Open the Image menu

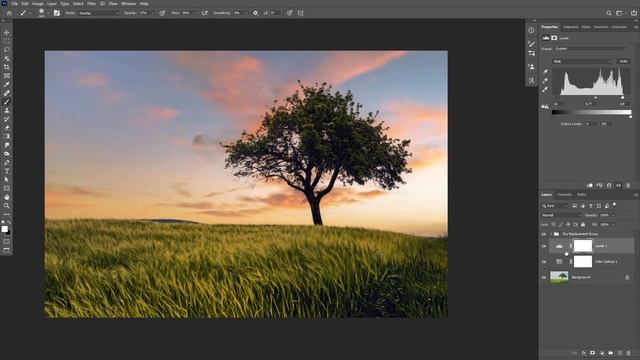pos(38,4)
